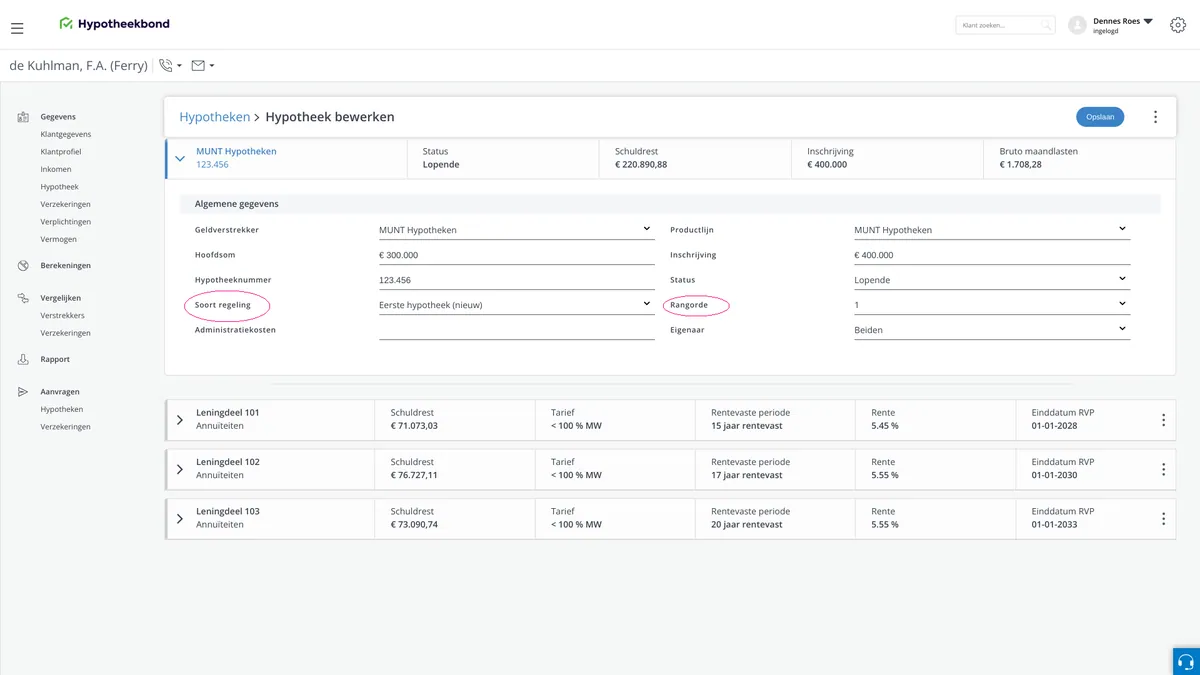Open the email envelope options
Image resolution: width=1200 pixels, height=675 pixels.
[x=203, y=66]
